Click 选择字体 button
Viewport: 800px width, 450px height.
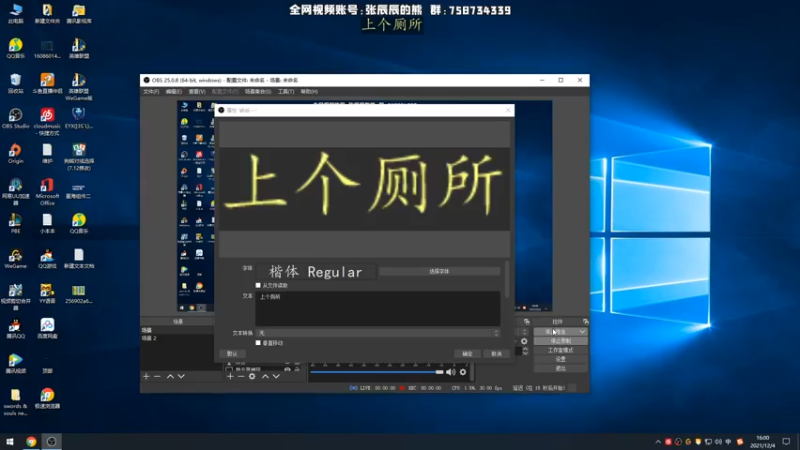point(439,271)
